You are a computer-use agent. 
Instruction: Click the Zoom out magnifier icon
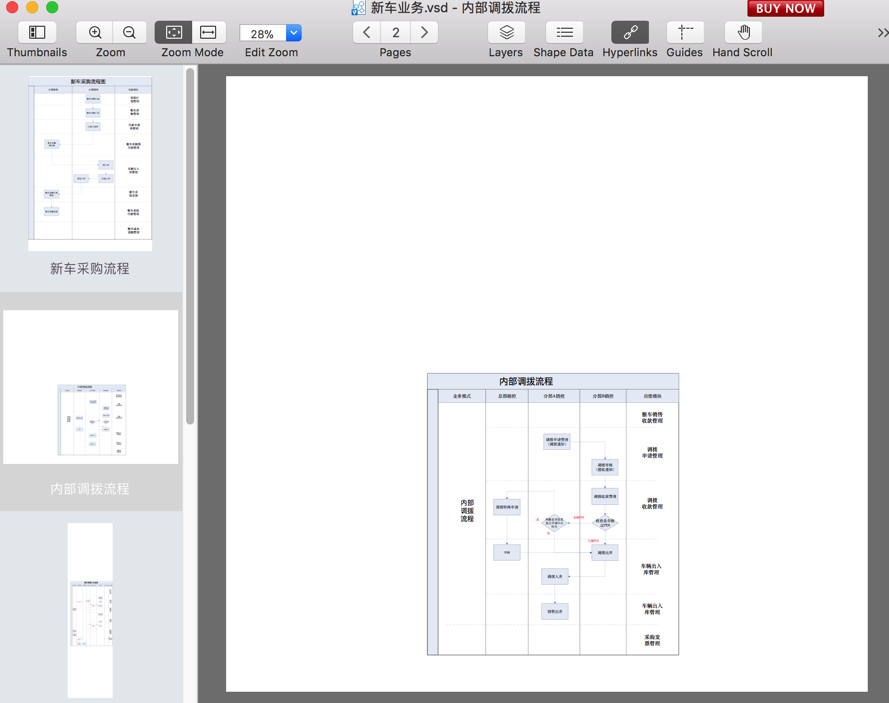click(x=129, y=32)
